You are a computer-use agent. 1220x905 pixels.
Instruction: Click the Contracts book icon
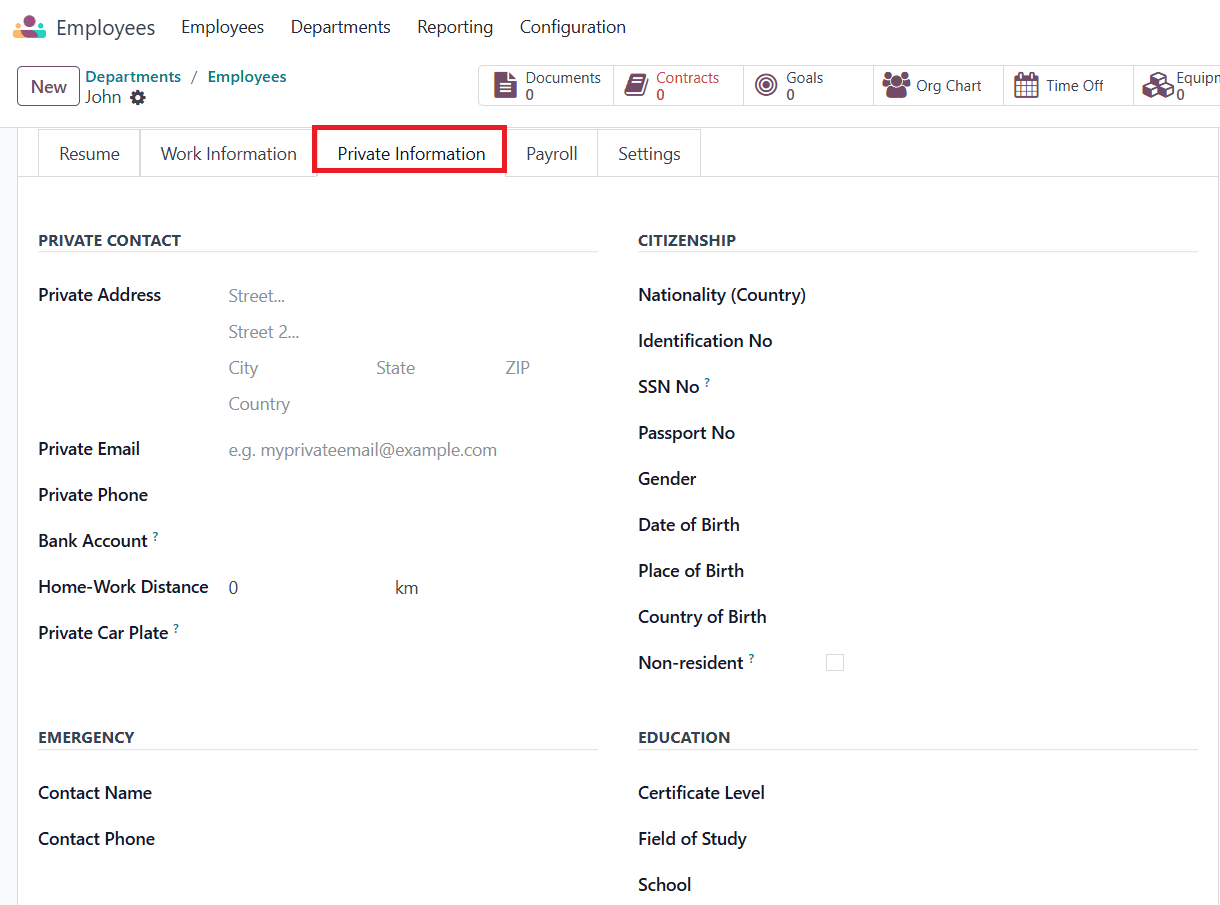click(x=635, y=86)
